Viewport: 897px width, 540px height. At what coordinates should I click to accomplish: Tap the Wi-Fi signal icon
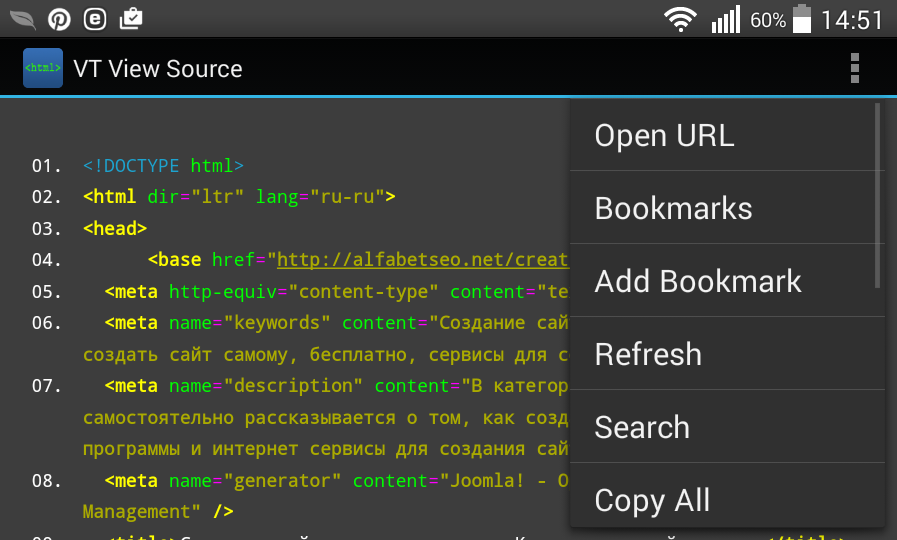tap(681, 19)
